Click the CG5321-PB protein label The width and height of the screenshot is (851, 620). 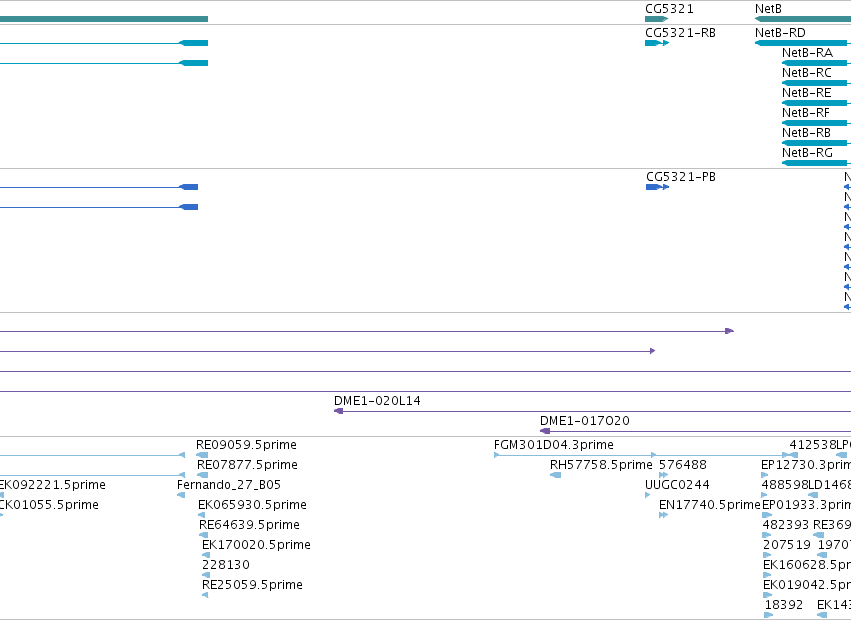681,177
